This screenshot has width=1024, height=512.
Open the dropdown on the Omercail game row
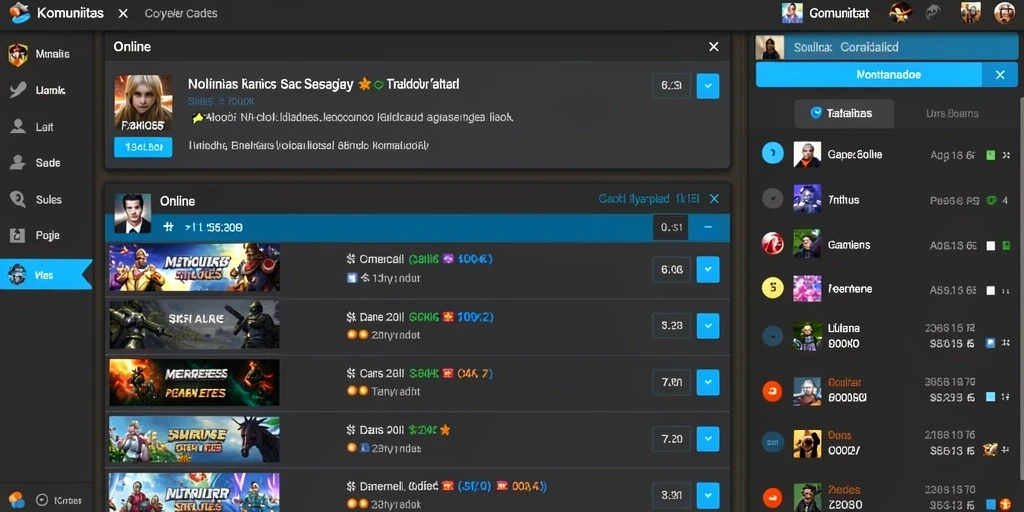pyautogui.click(x=708, y=269)
